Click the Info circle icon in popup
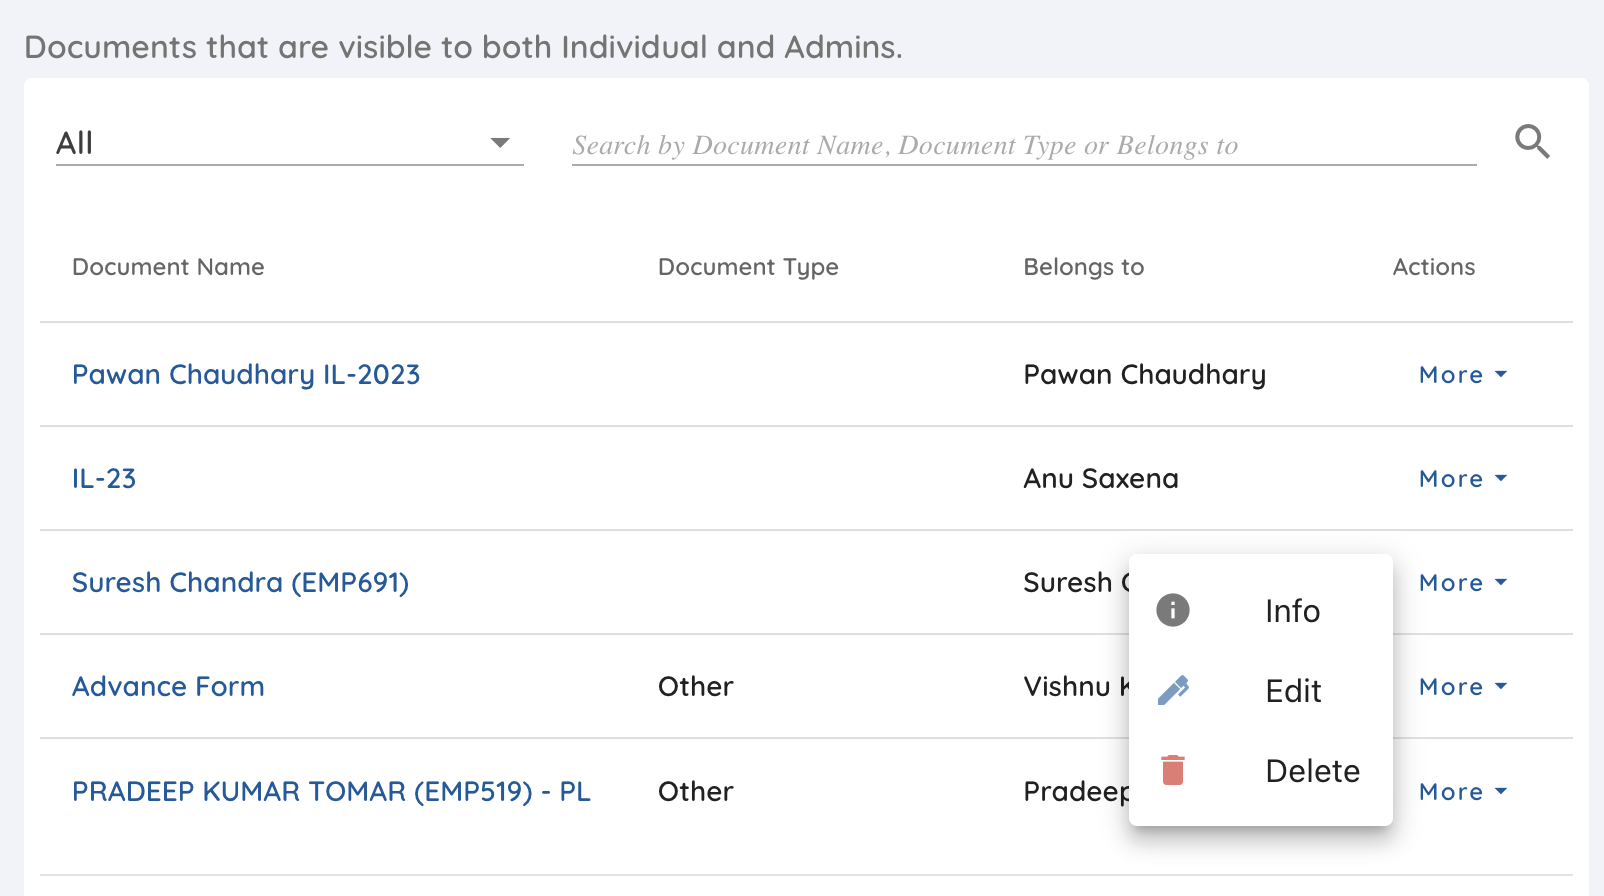This screenshot has width=1604, height=896. pyautogui.click(x=1172, y=610)
